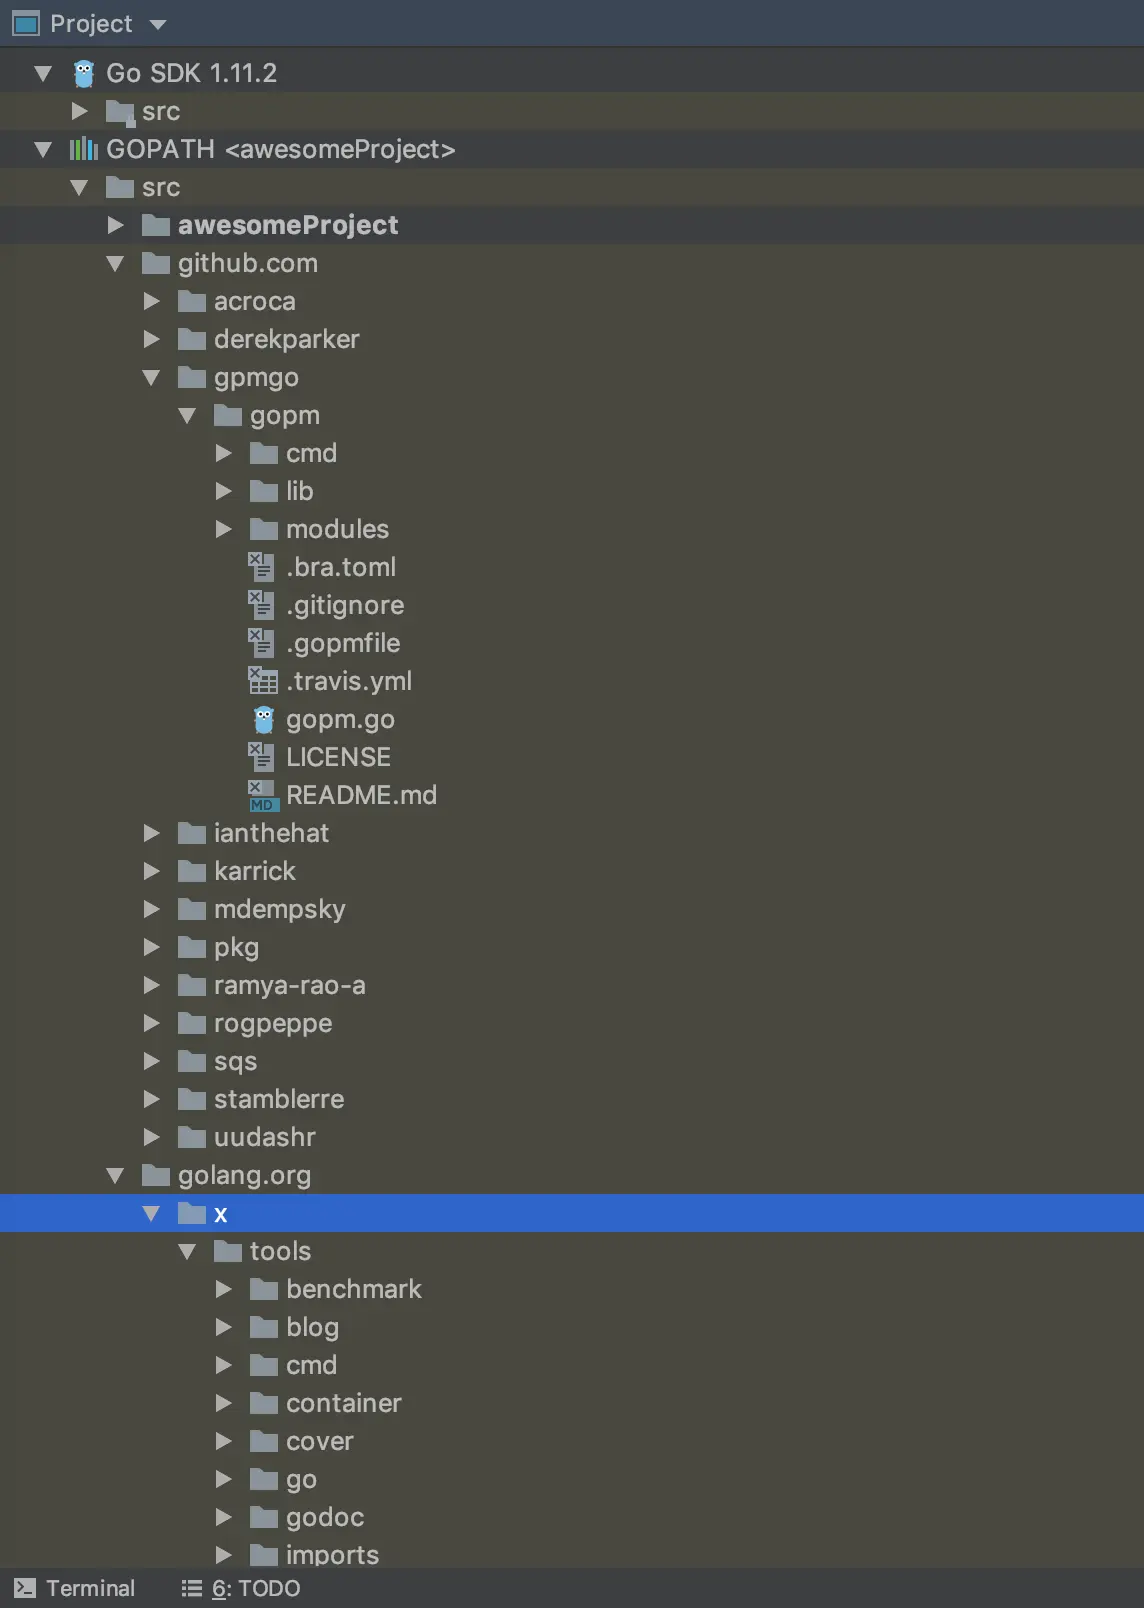Click the karrick folder icon
Image resolution: width=1144 pixels, height=1608 pixels.
pyautogui.click(x=192, y=871)
